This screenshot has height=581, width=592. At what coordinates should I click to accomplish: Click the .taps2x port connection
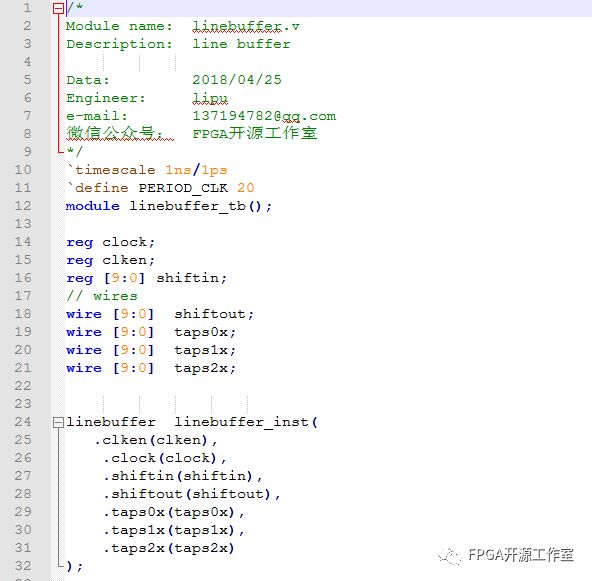pos(169,548)
